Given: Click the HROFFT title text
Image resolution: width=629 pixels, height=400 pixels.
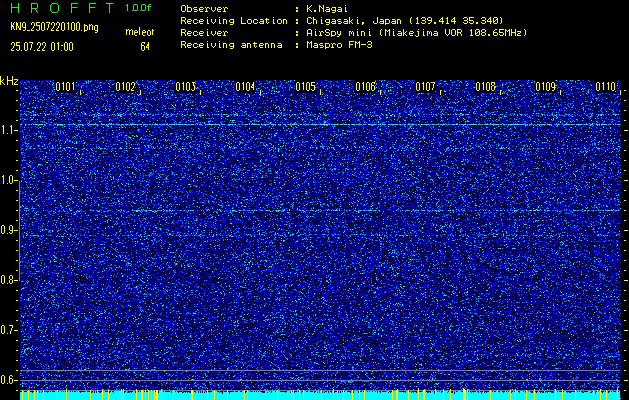Looking at the screenshot, I should click(63, 8).
